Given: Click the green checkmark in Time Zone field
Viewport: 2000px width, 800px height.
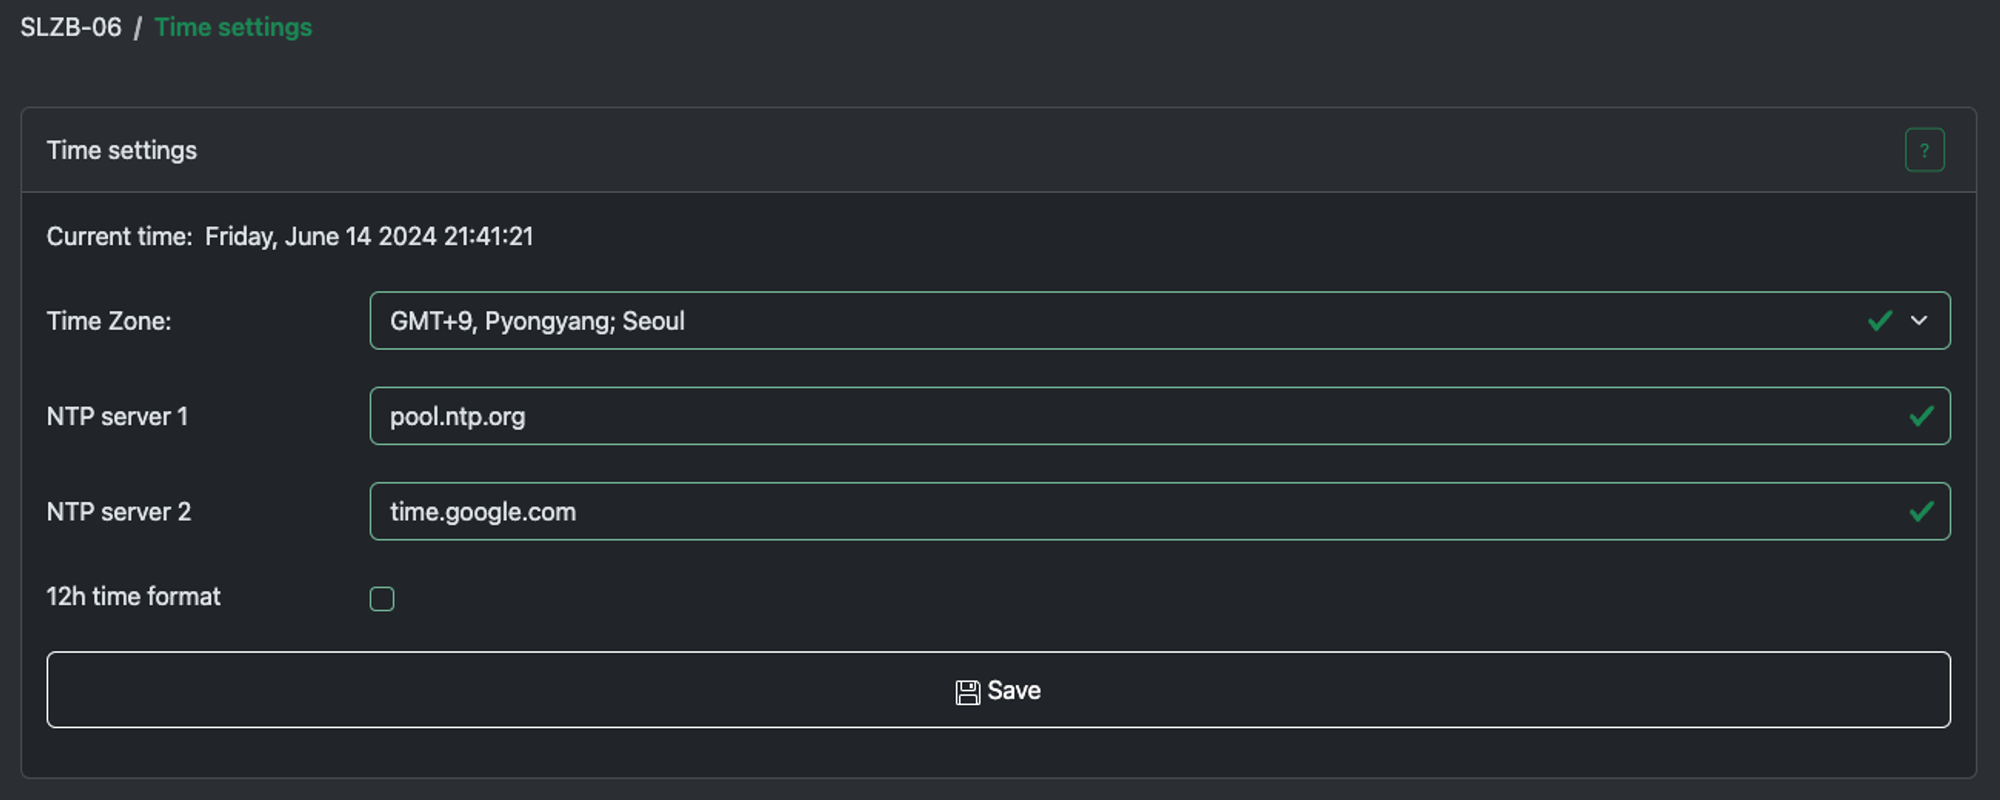Looking at the screenshot, I should (1880, 321).
